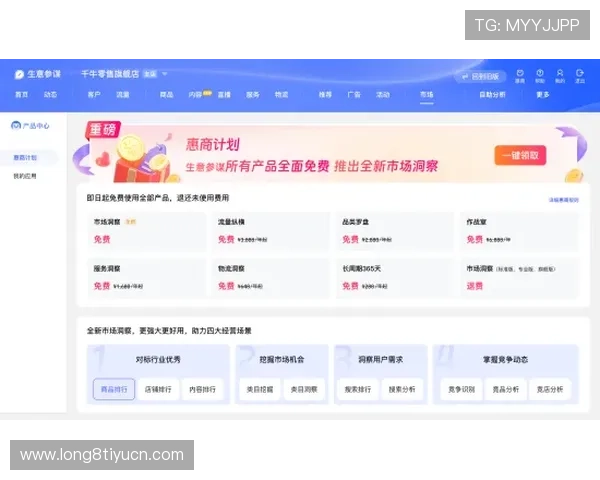600x480 pixels.
Task: Open the 作战室 product card
Action: (x=519, y=232)
